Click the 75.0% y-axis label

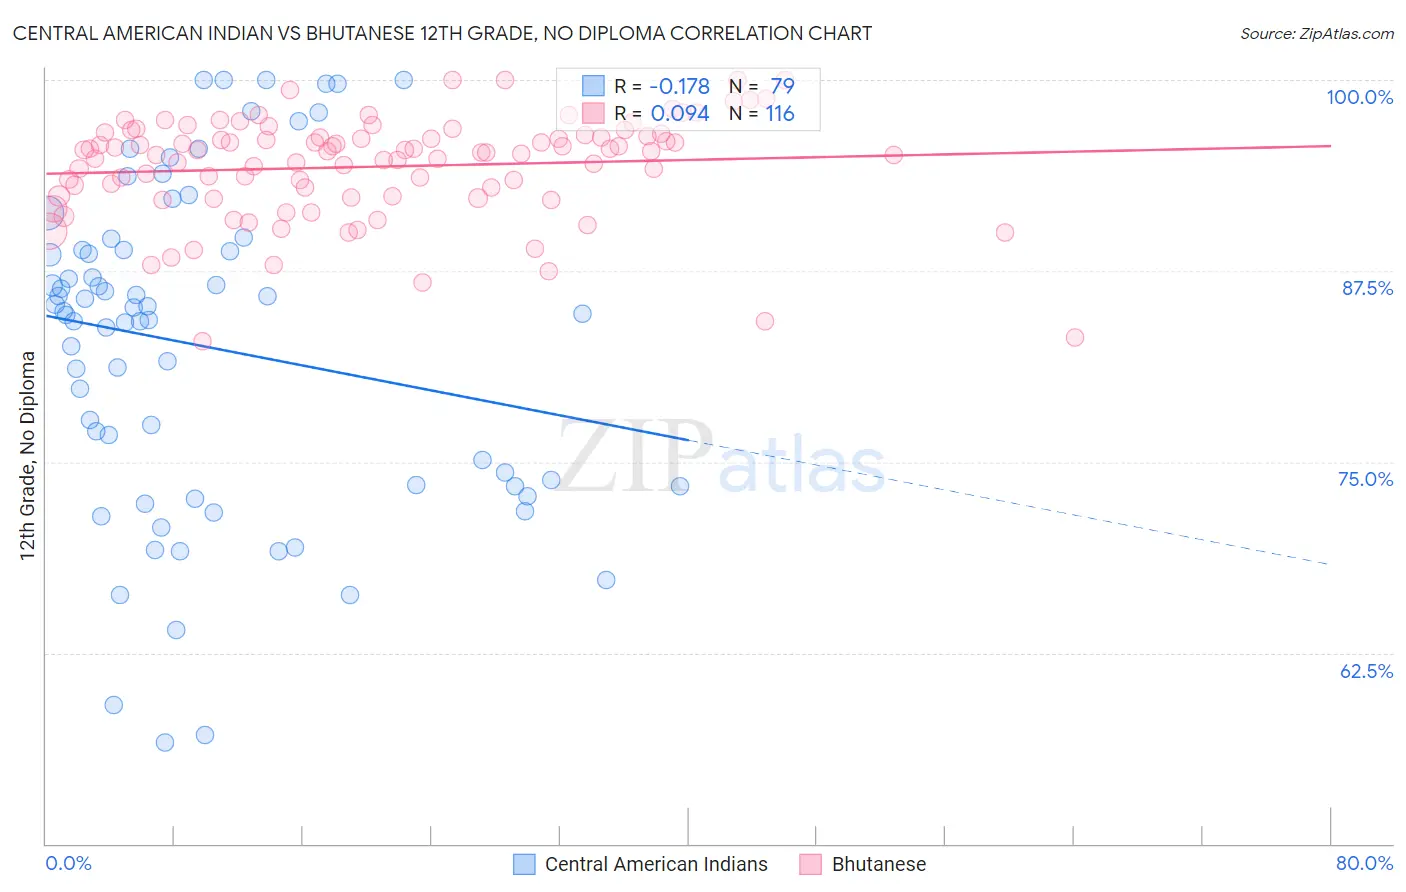pos(1366,479)
